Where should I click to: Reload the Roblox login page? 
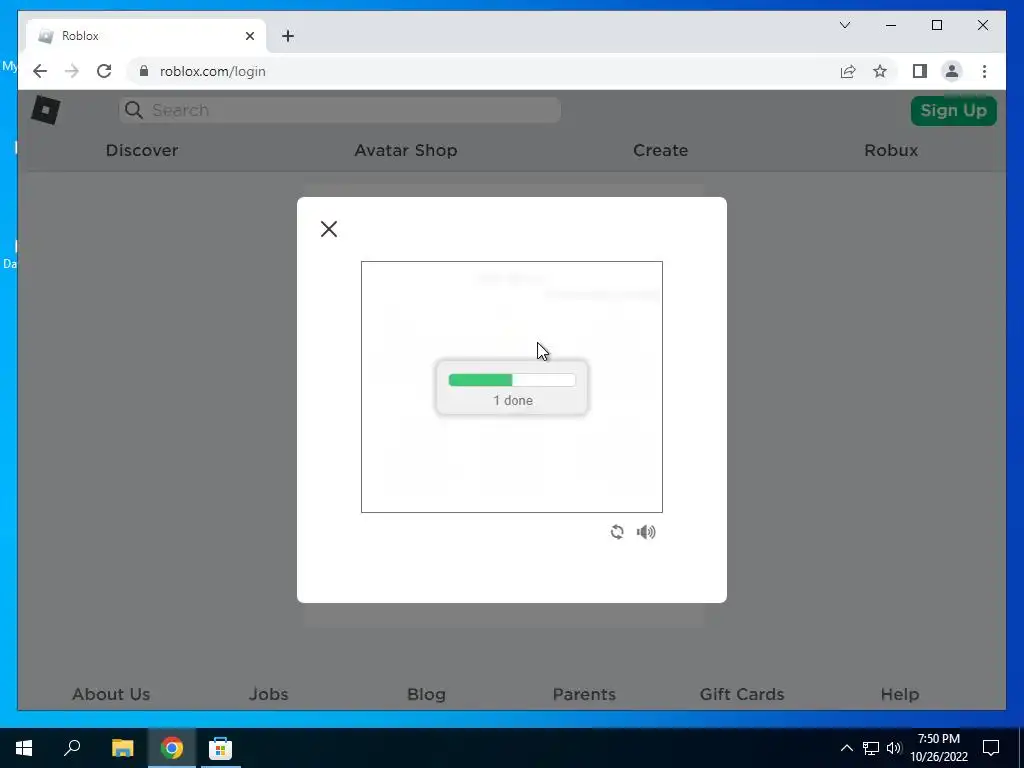[104, 71]
